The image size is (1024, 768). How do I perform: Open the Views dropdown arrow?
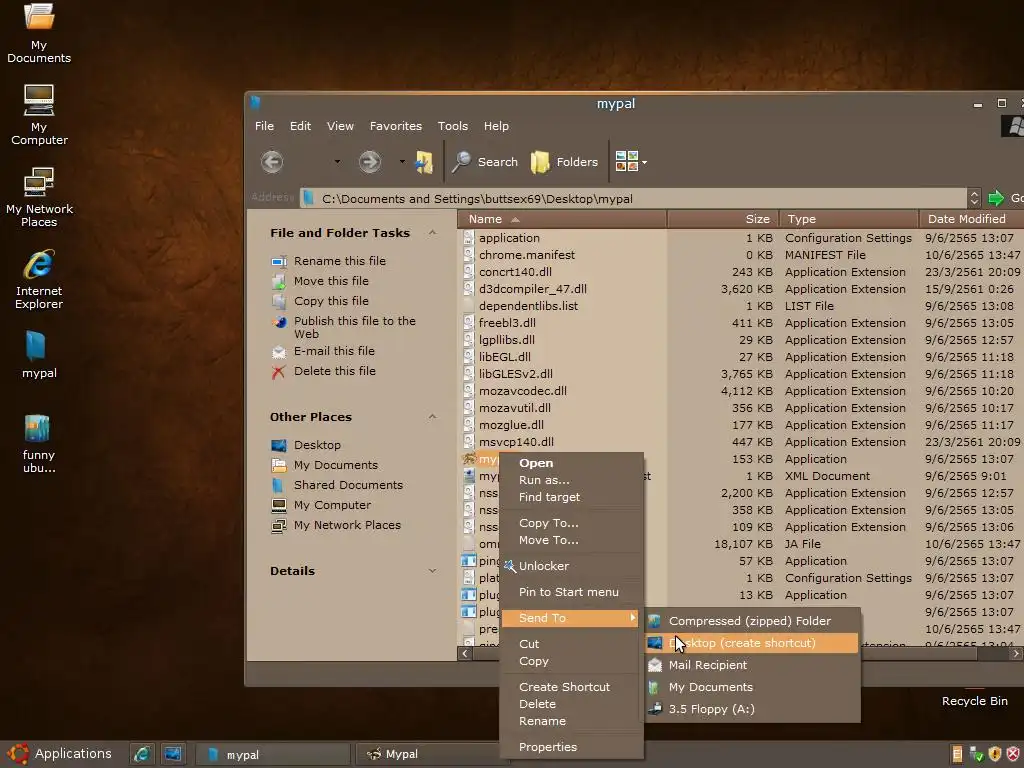tap(645, 162)
